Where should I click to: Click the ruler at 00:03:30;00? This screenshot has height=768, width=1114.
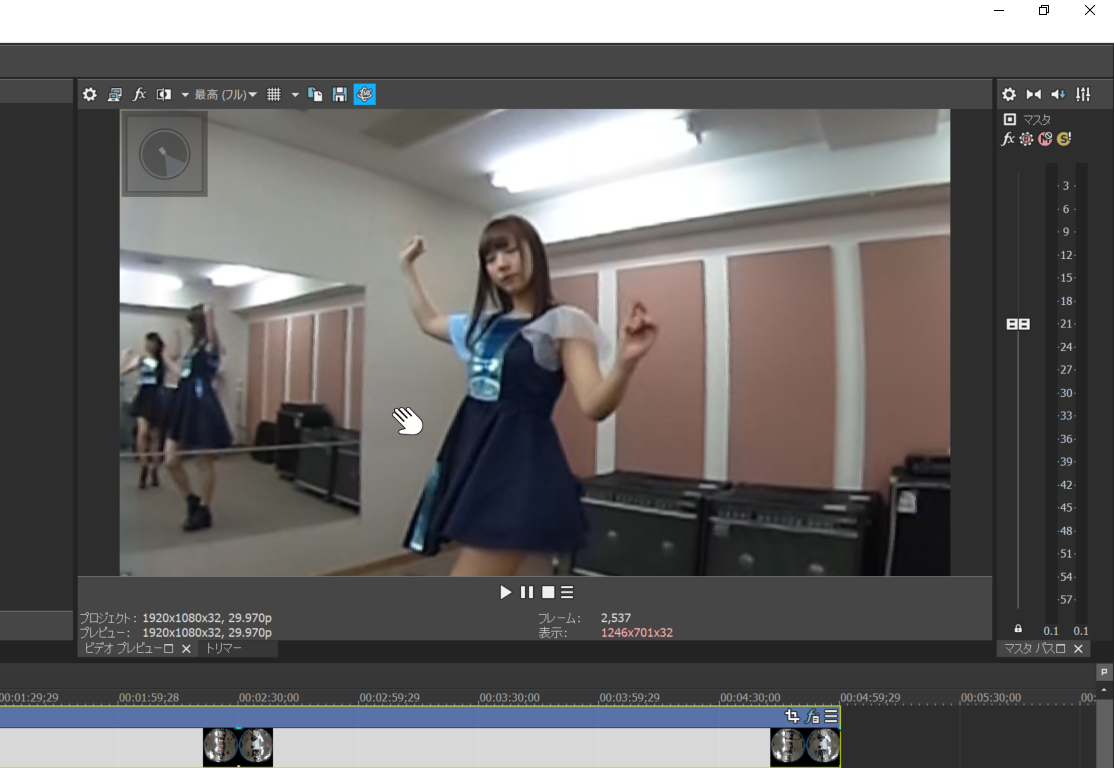click(x=509, y=698)
